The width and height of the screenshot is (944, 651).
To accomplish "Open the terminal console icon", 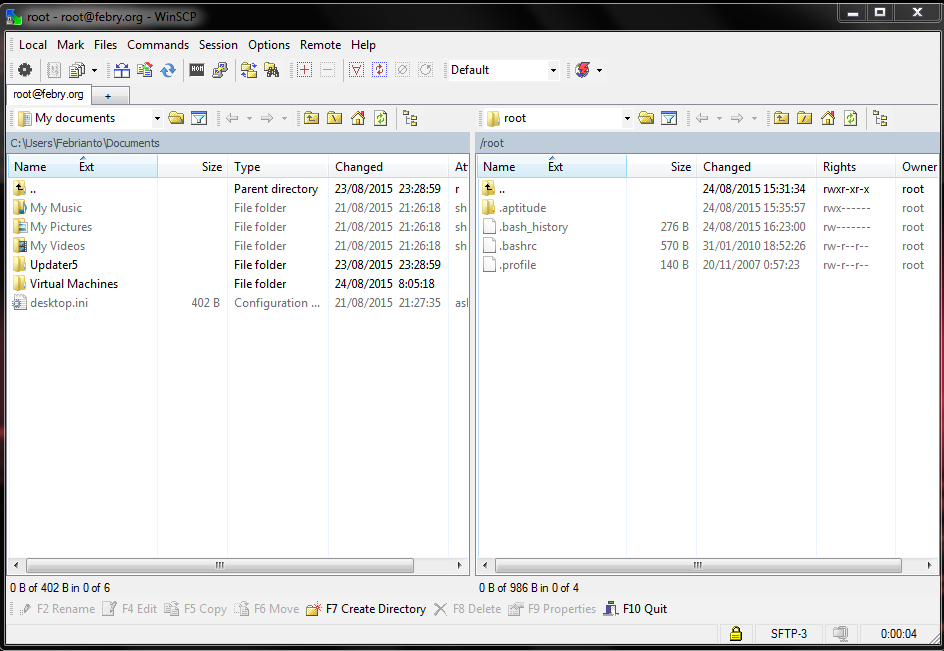I will [197, 70].
